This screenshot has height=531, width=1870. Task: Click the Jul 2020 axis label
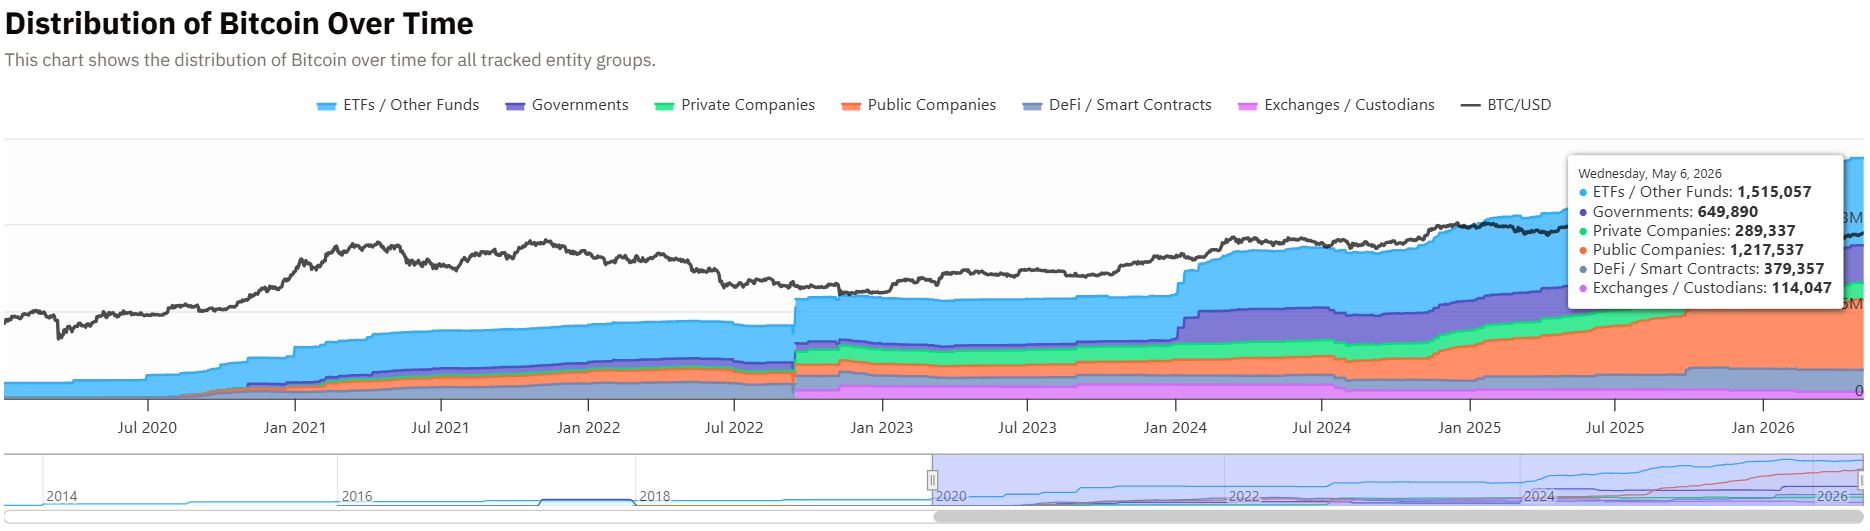tap(147, 428)
